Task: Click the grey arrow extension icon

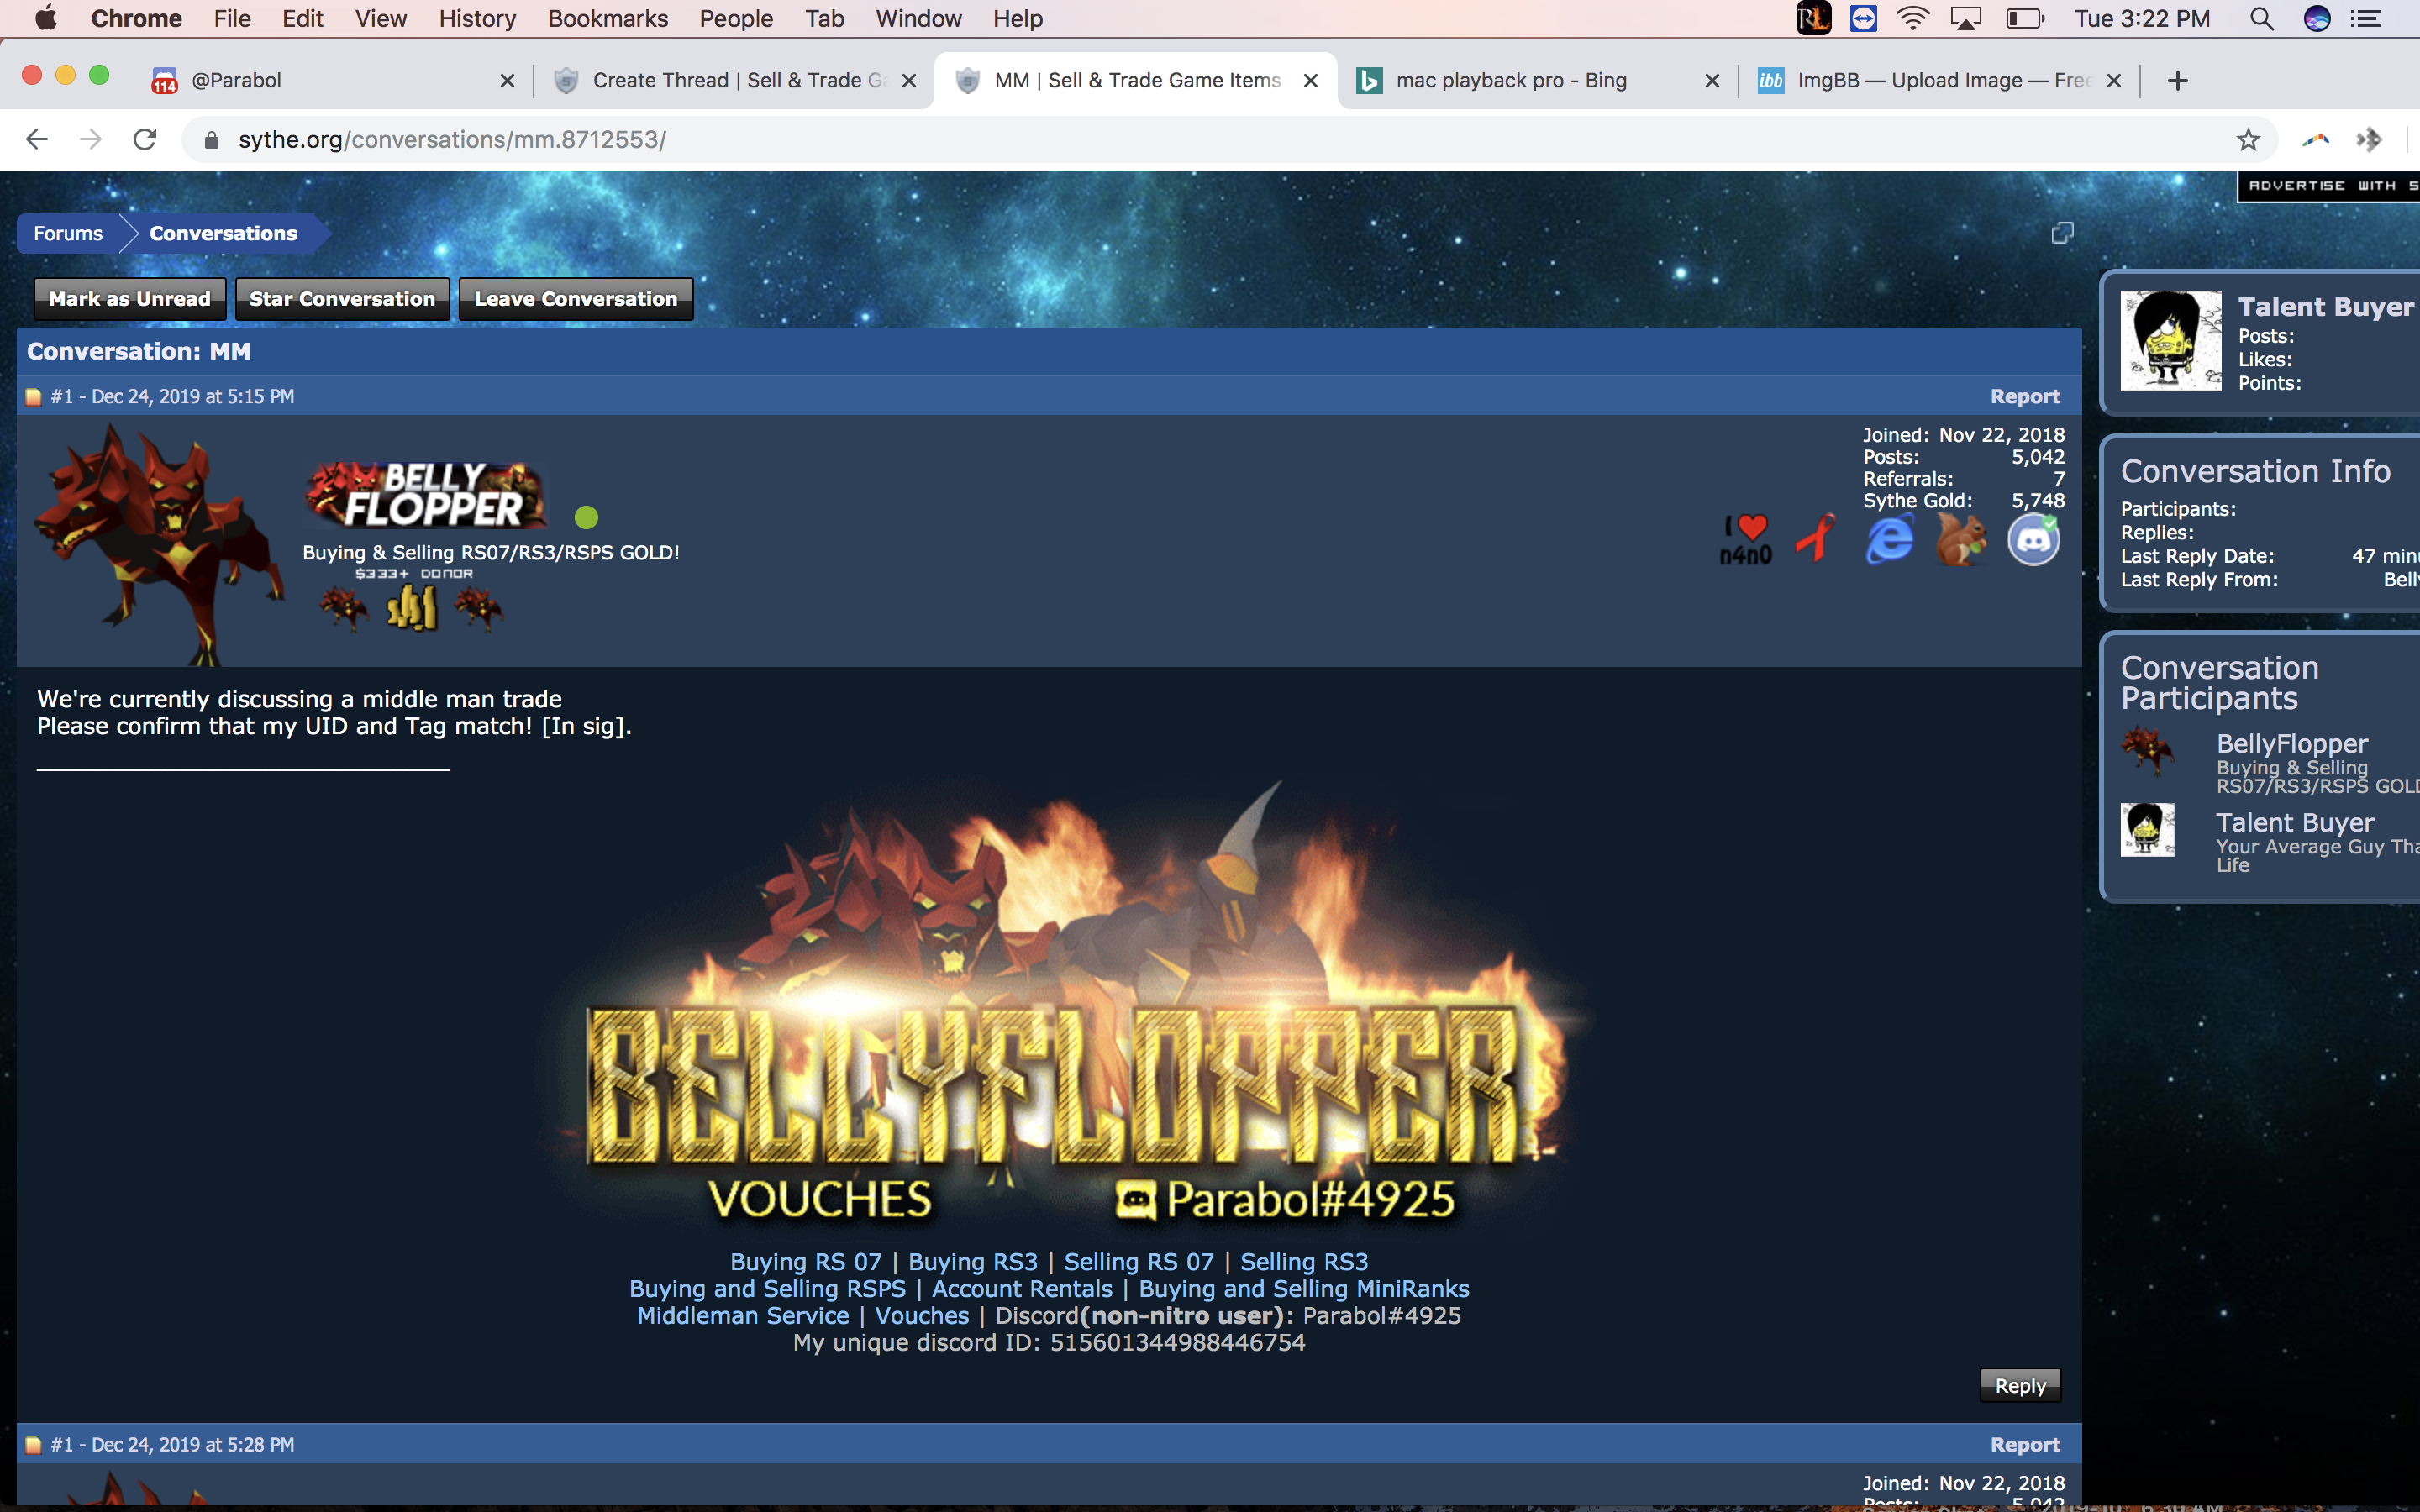Action: coord(2369,139)
